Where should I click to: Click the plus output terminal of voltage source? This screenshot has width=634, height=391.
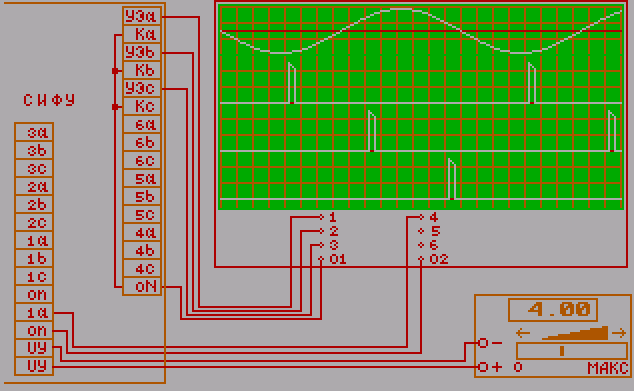(x=483, y=367)
